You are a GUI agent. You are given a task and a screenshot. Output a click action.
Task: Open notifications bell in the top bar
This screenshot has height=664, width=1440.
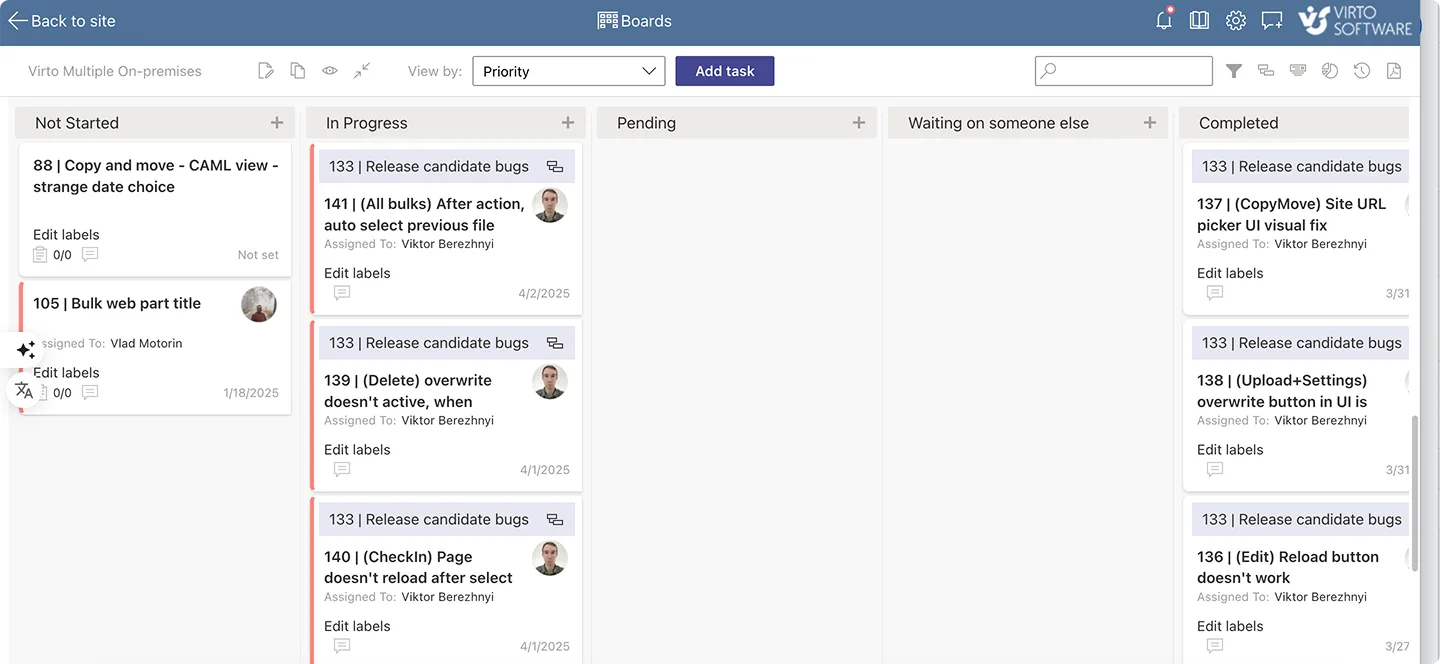pos(1163,19)
